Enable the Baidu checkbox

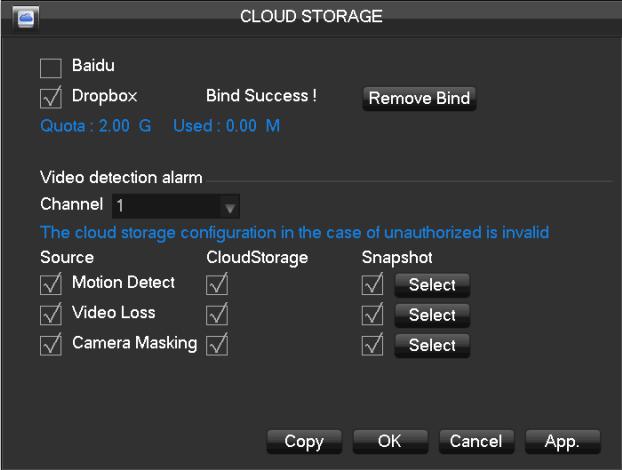click(x=51, y=68)
